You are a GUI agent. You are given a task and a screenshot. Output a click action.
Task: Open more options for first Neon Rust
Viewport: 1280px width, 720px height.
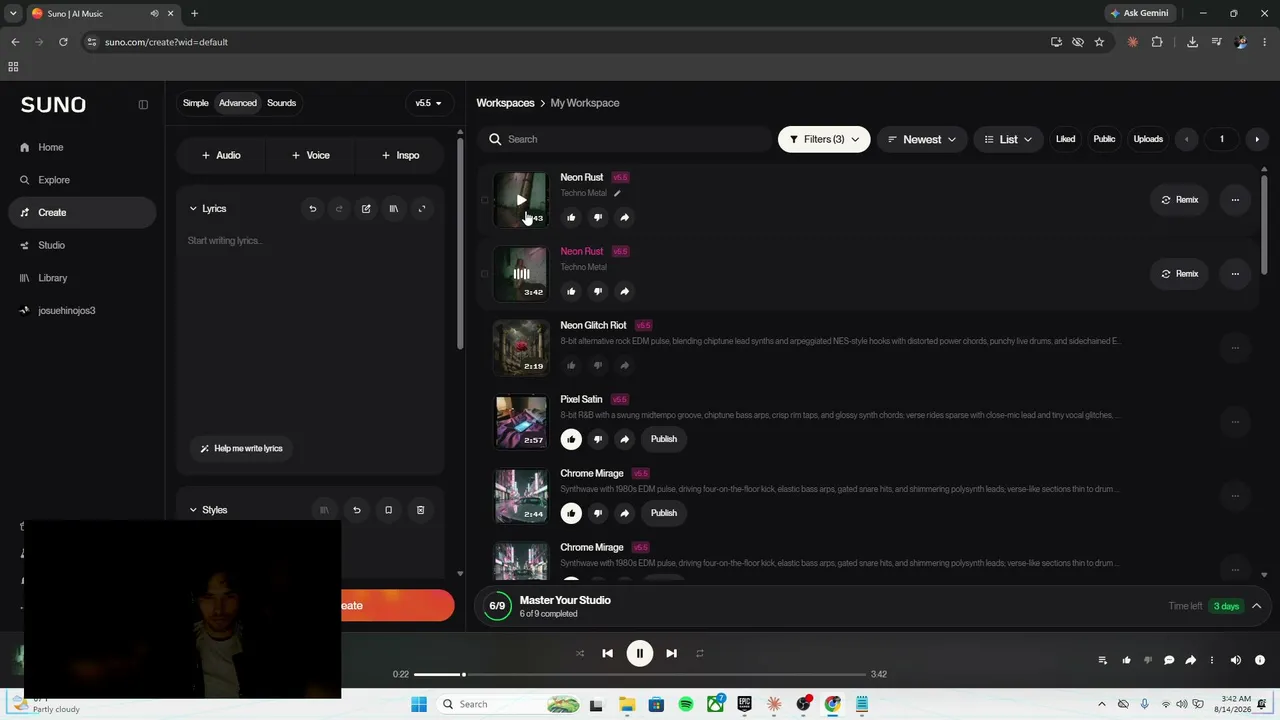click(x=1235, y=200)
